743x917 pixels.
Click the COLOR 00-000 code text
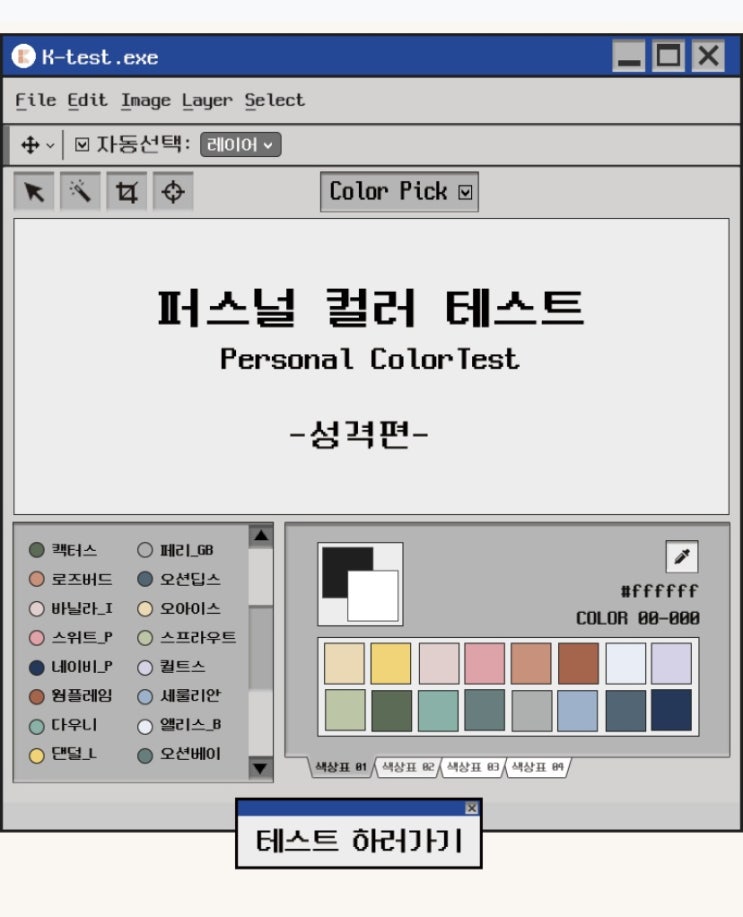[638, 618]
